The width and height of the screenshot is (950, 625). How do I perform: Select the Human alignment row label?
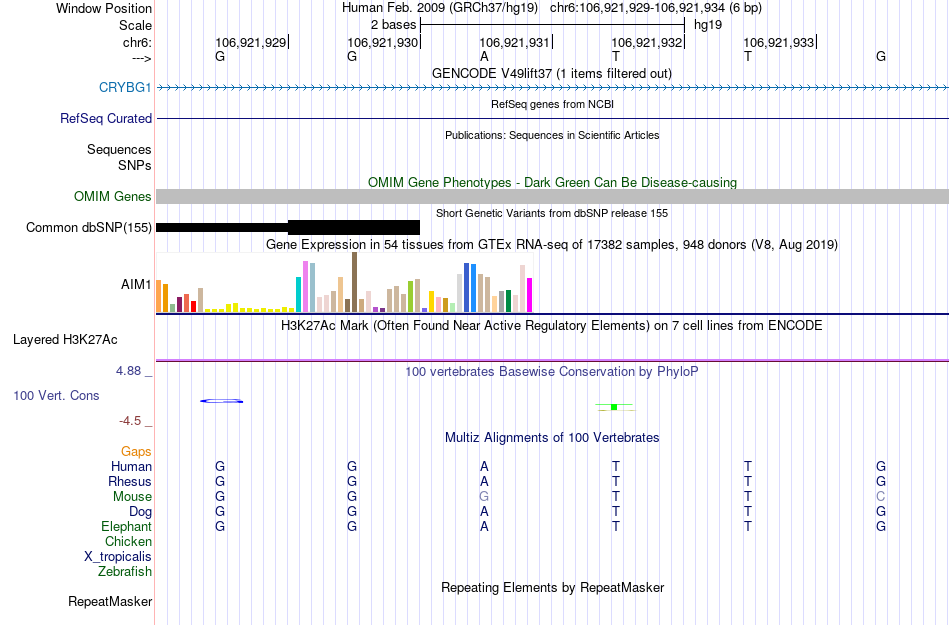point(131,466)
